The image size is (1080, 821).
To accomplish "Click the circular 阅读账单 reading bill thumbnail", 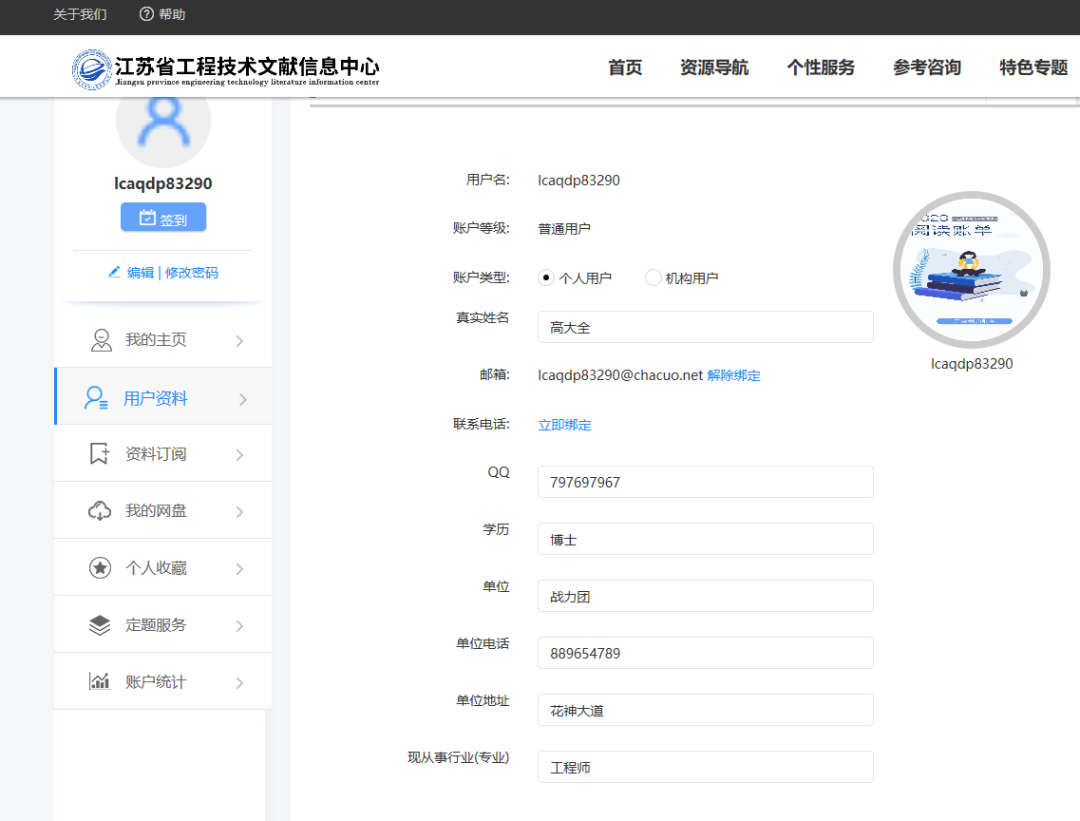I will pyautogui.click(x=971, y=269).
